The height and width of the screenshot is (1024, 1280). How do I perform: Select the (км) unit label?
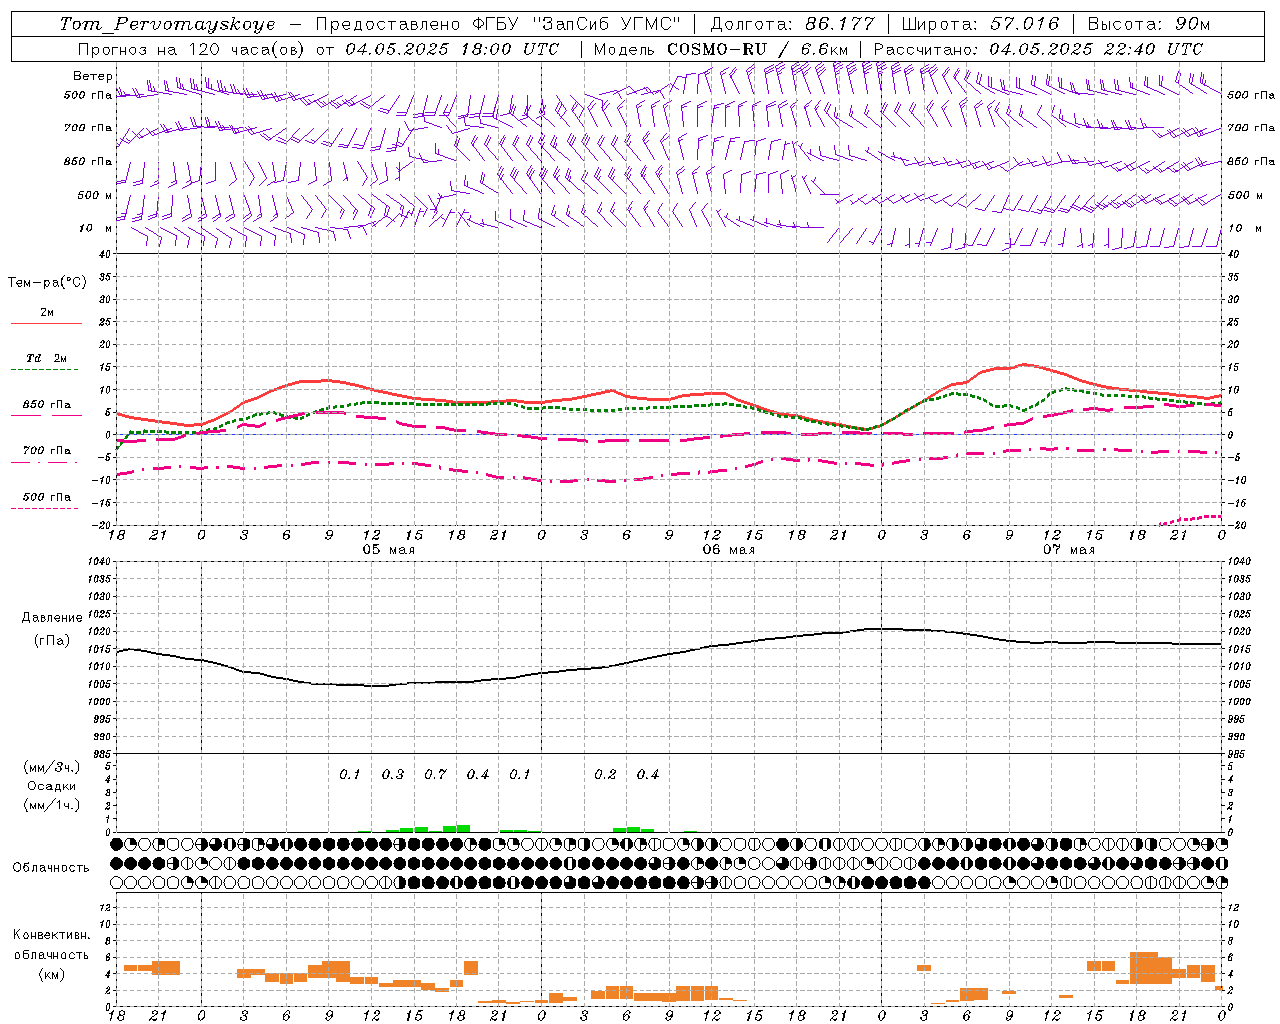click(x=53, y=974)
